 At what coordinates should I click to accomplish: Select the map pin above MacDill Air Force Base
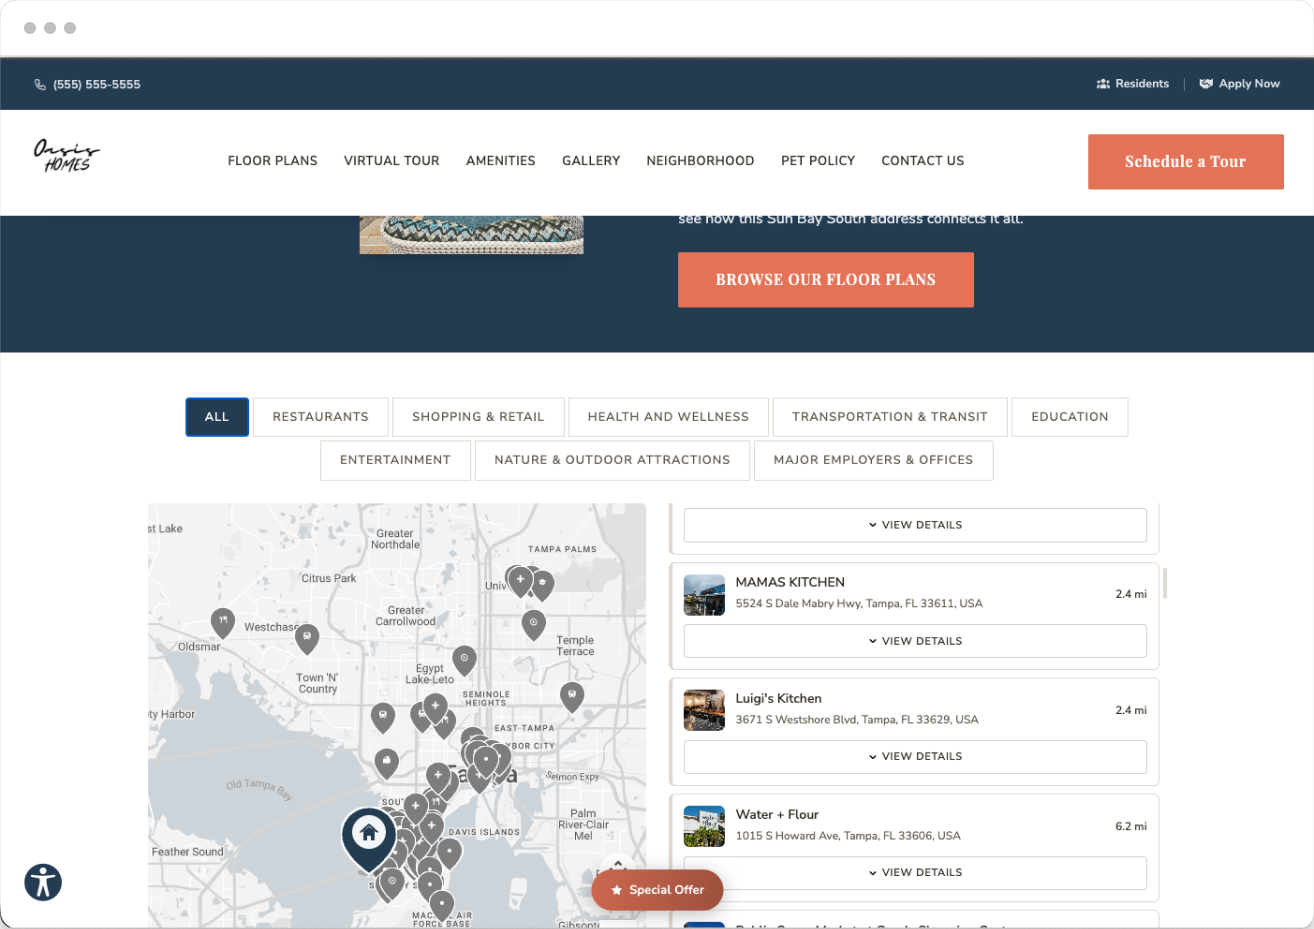click(441, 905)
